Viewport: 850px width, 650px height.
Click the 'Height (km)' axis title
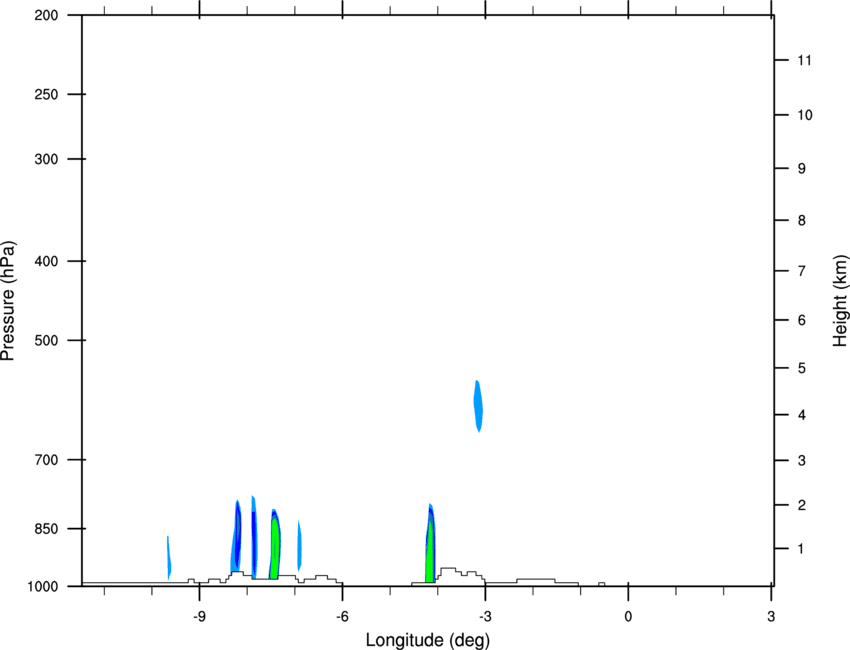[x=840, y=301]
